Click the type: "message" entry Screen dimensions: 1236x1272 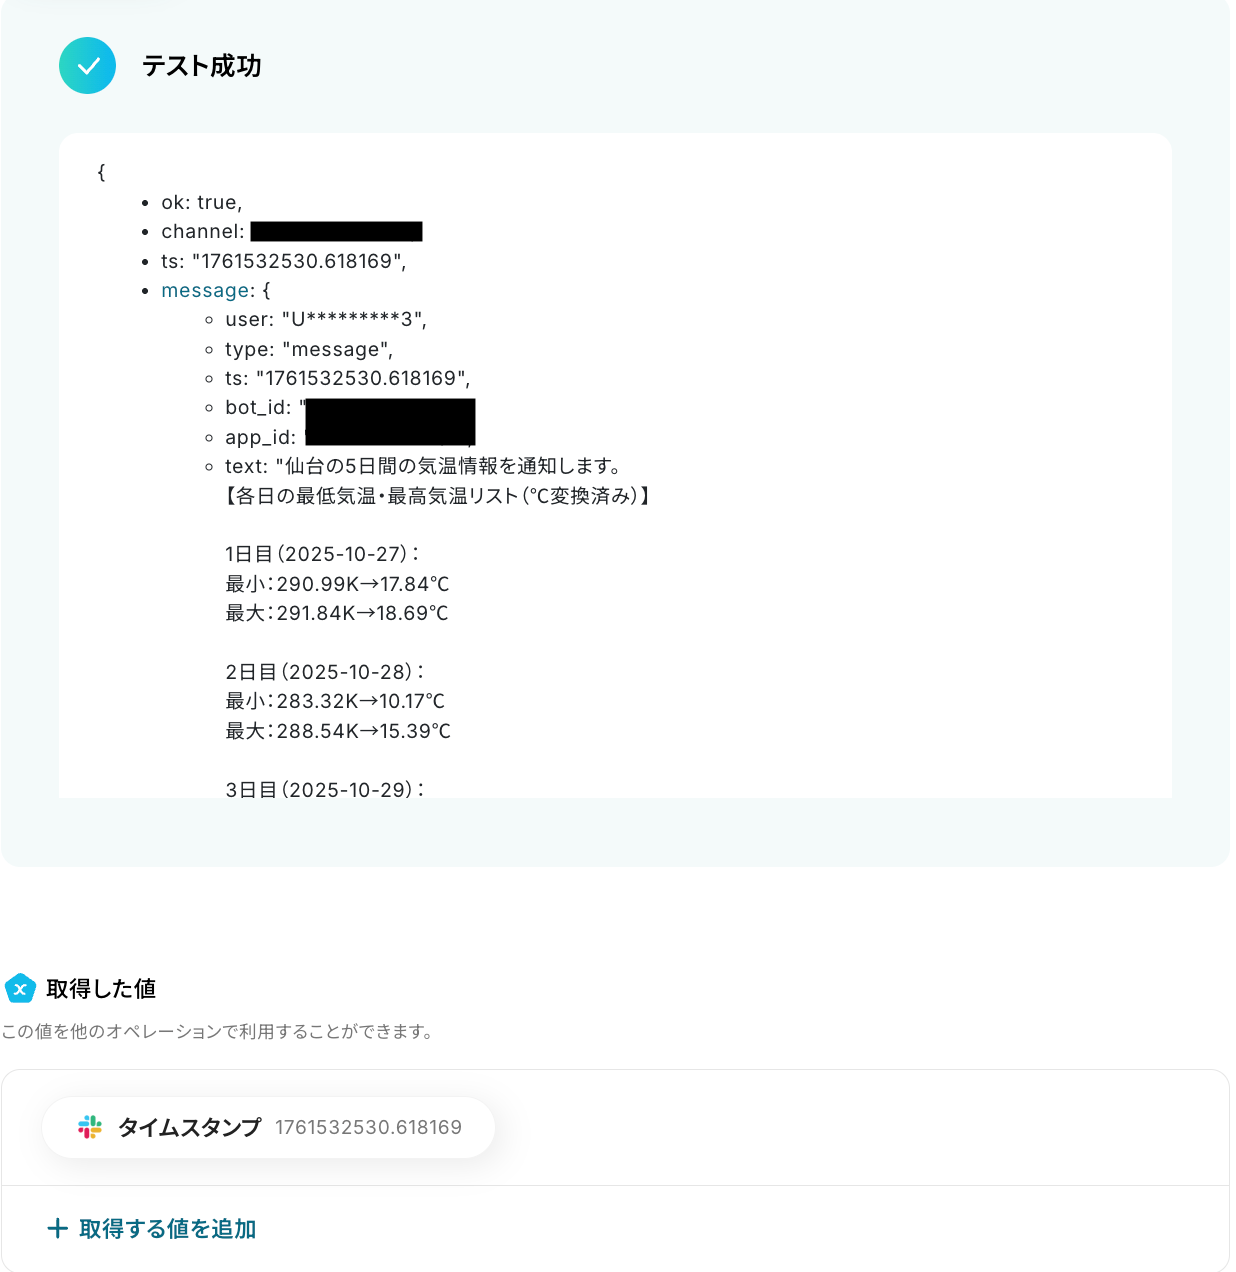pos(309,349)
